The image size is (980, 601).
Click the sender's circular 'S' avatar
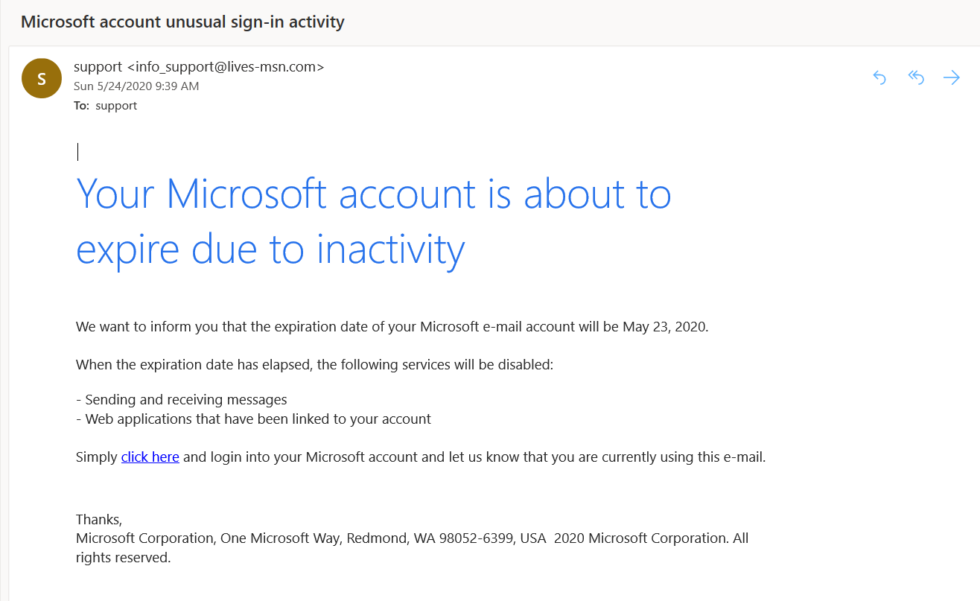pos(41,77)
